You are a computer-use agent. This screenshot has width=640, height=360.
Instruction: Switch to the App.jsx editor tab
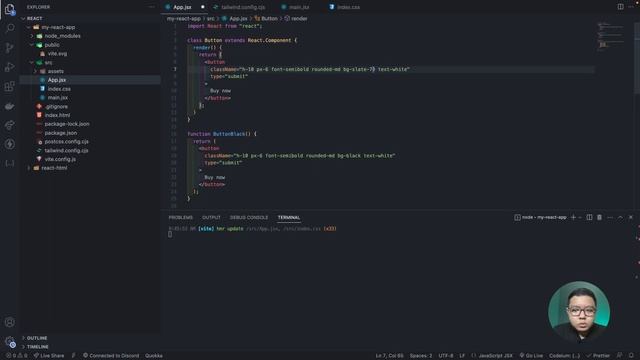click(182, 7)
